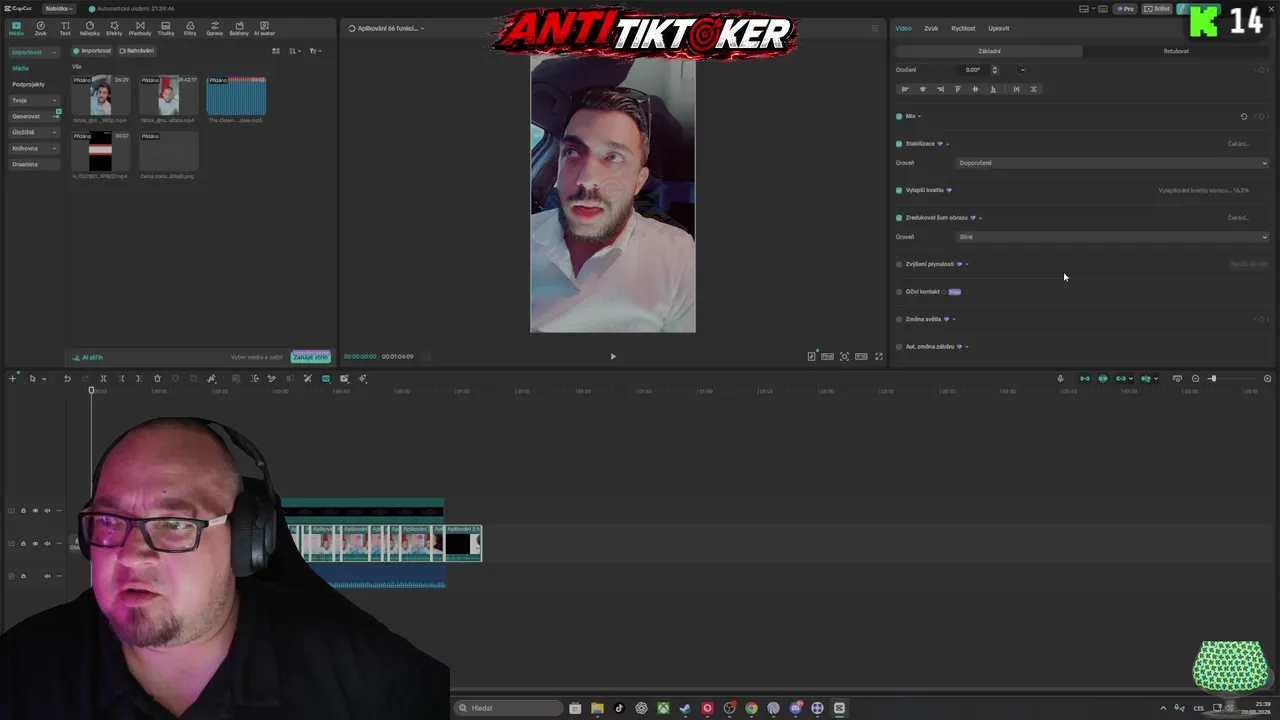Image resolution: width=1280 pixels, height=720 pixels.
Task: Click the split clip icon in timeline toolbar
Action: 103,379
